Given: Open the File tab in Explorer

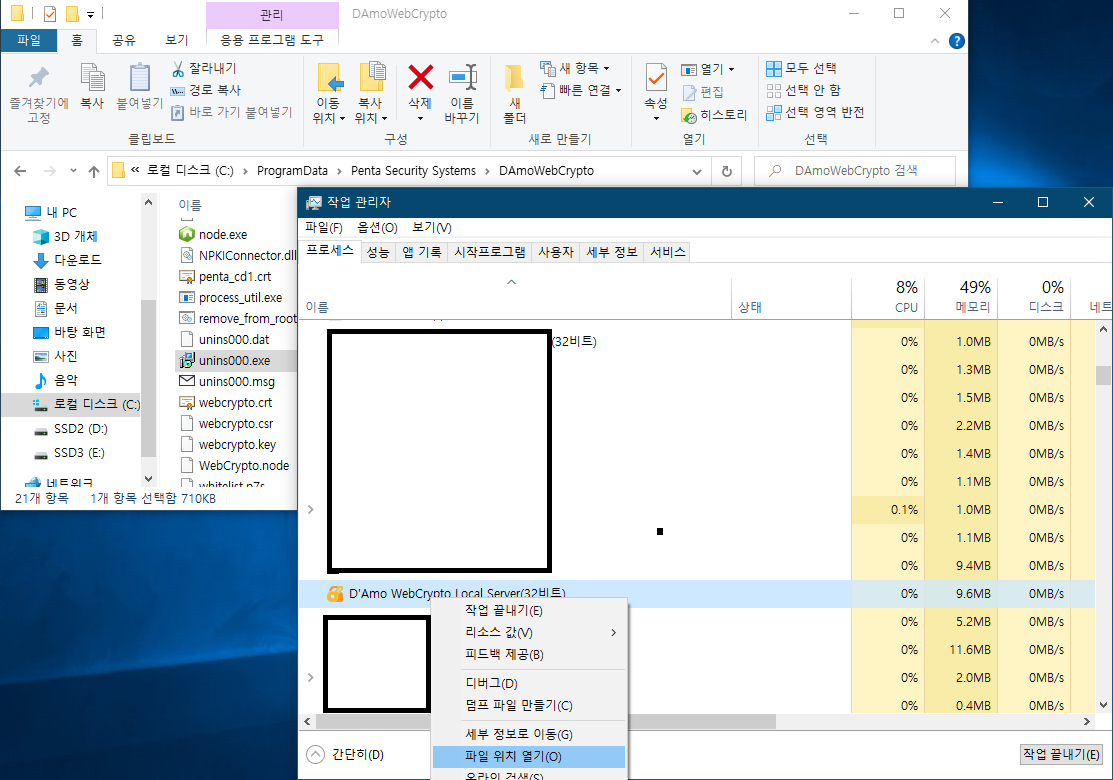Looking at the screenshot, I should pyautogui.click(x=29, y=40).
